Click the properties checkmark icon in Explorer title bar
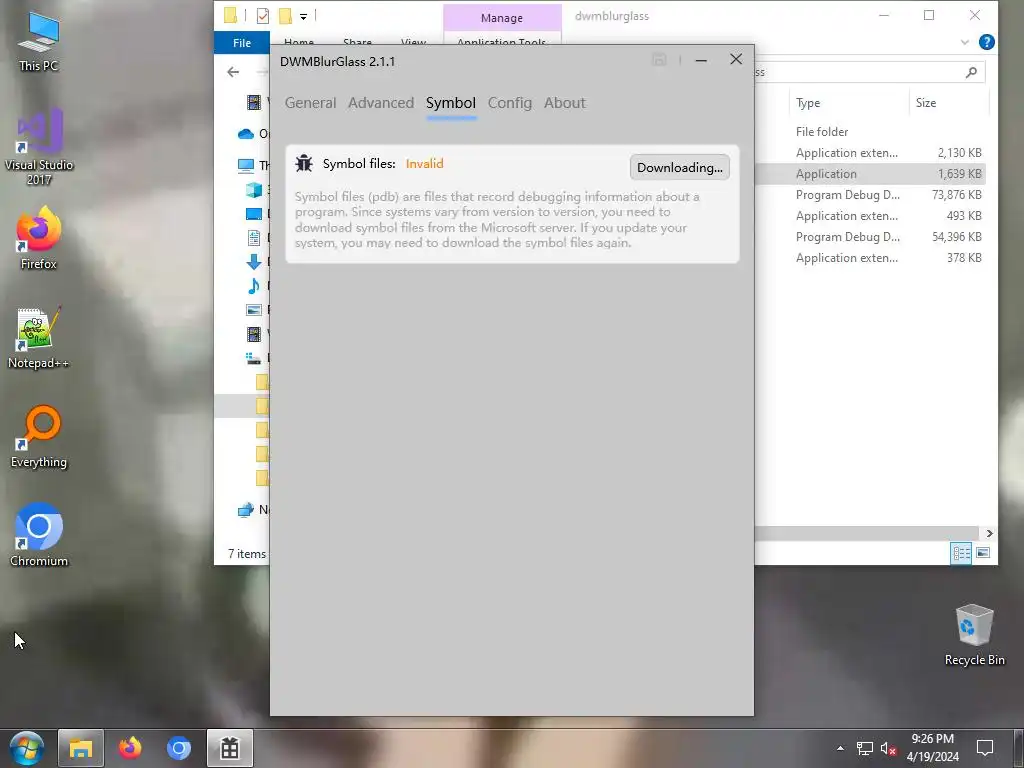 263,15
